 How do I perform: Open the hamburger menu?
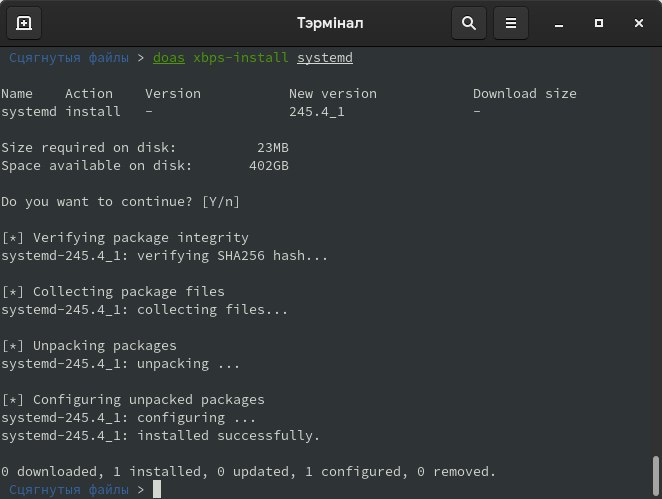[511, 23]
